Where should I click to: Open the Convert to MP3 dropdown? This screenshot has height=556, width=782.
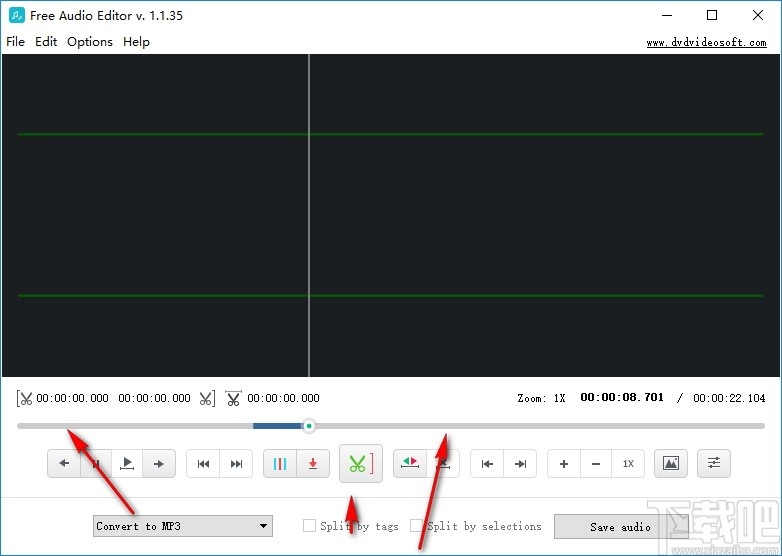coord(183,526)
